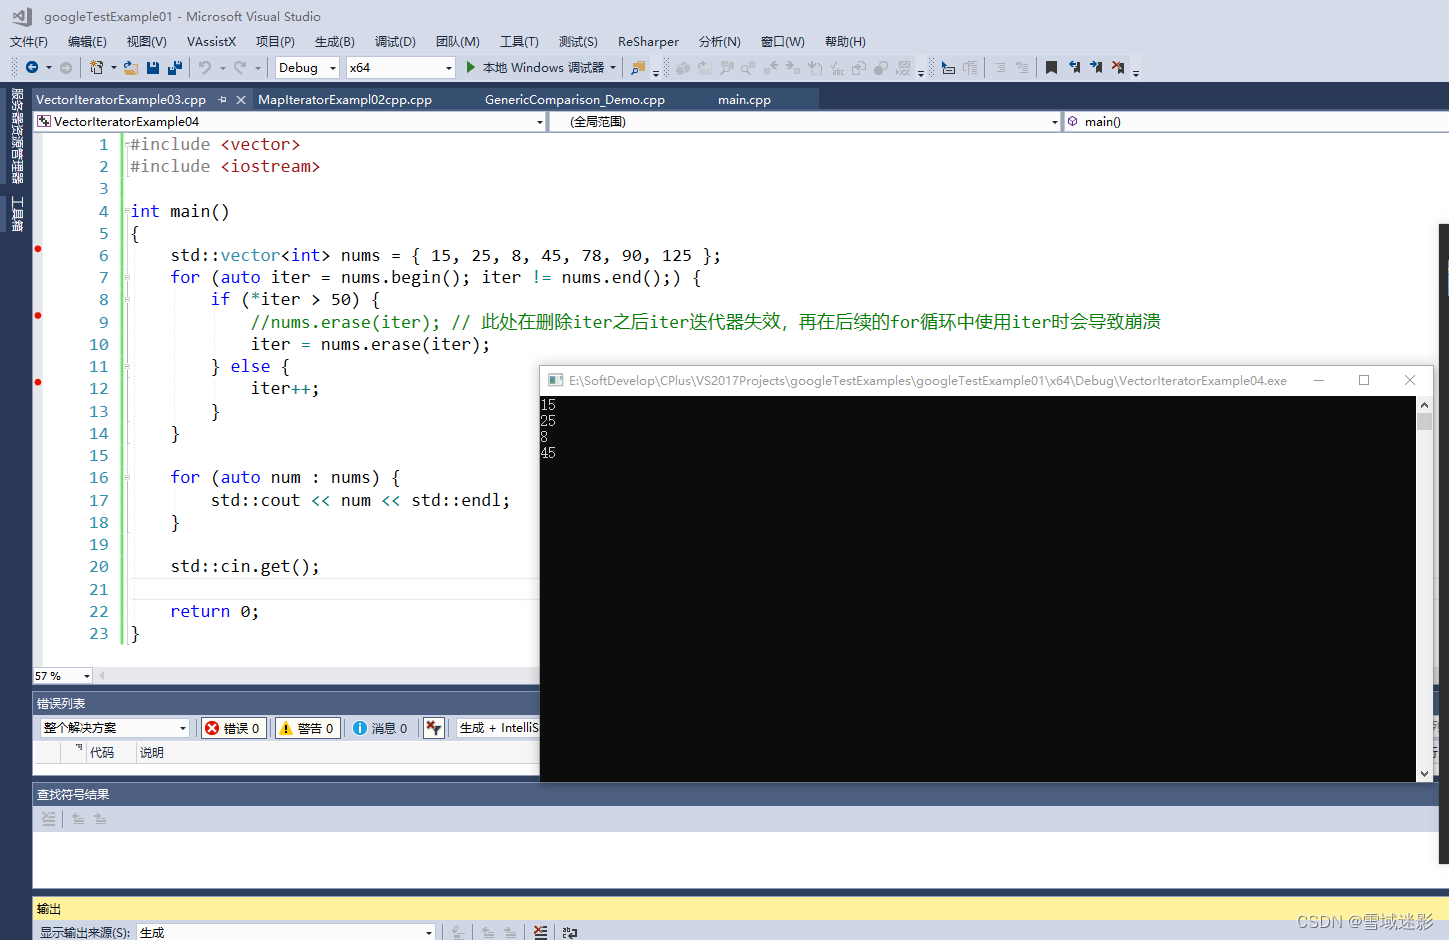Viewport: 1449px width, 940px height.
Task: Pin the VectorIteratorExample03.cpp tab
Action: [222, 99]
